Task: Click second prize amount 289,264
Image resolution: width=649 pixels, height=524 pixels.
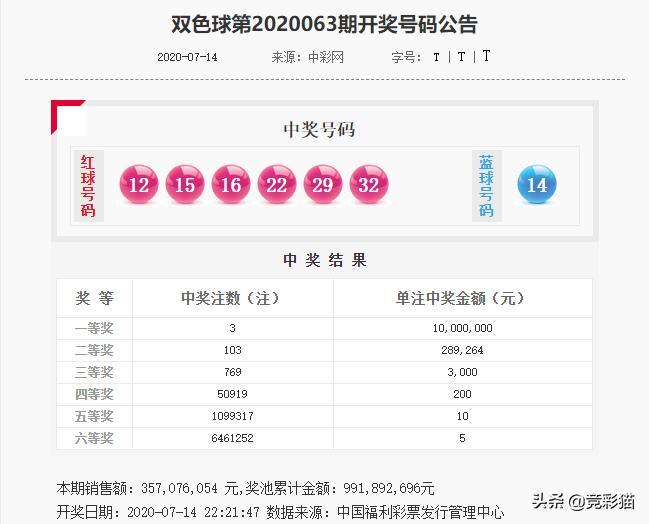Action: 462,351
